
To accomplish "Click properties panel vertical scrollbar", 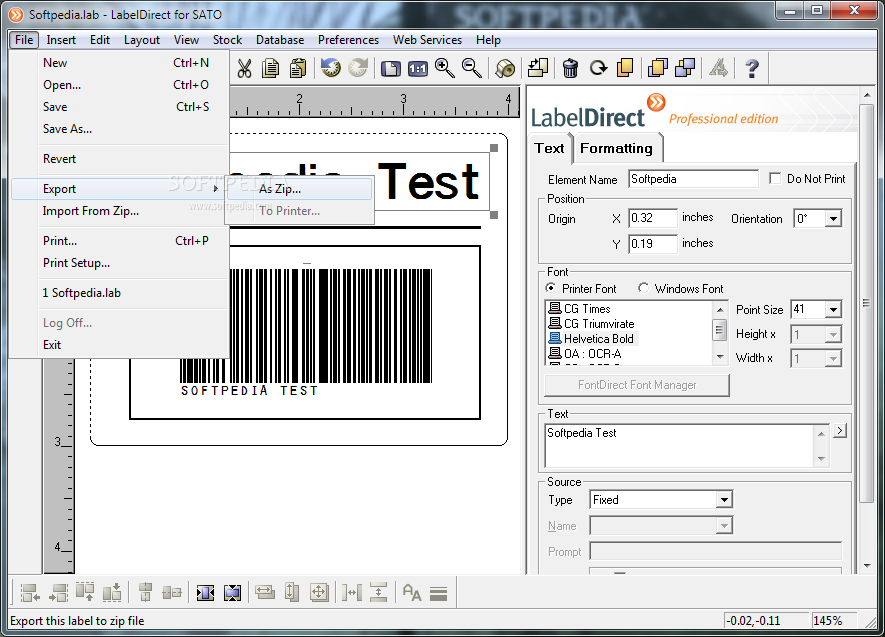I will tap(867, 303).
